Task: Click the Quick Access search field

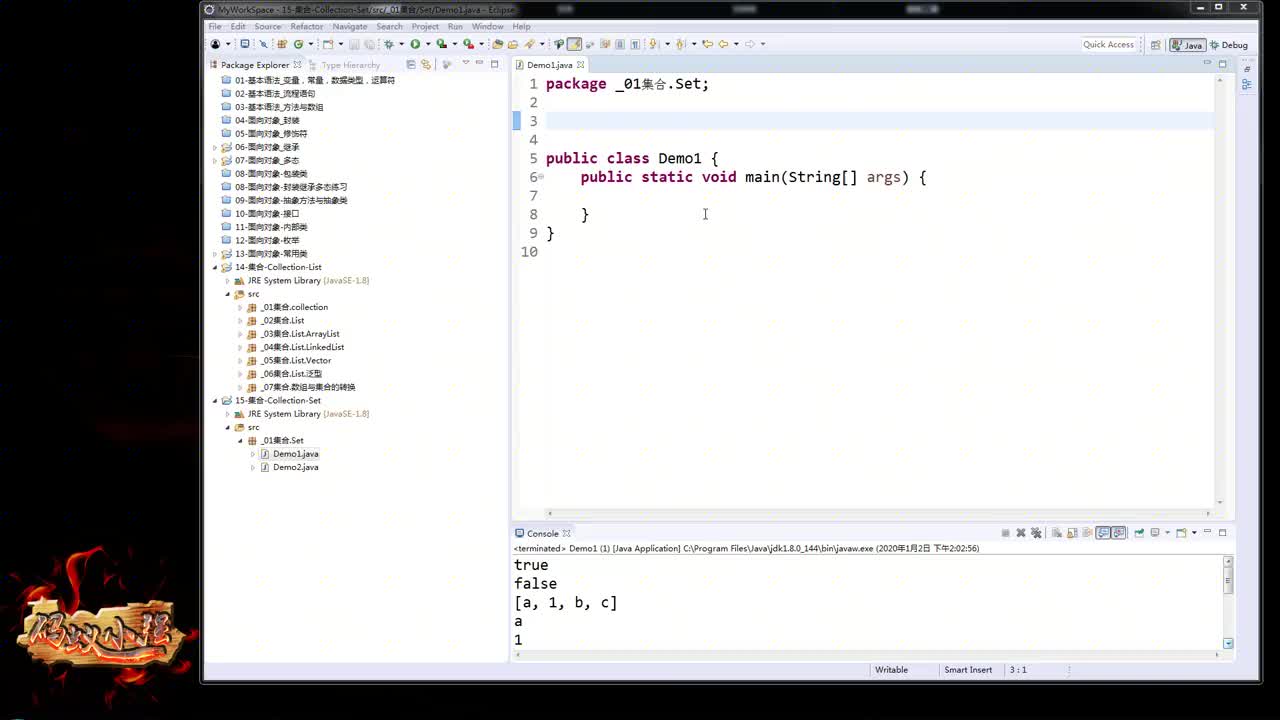Action: 1108,45
